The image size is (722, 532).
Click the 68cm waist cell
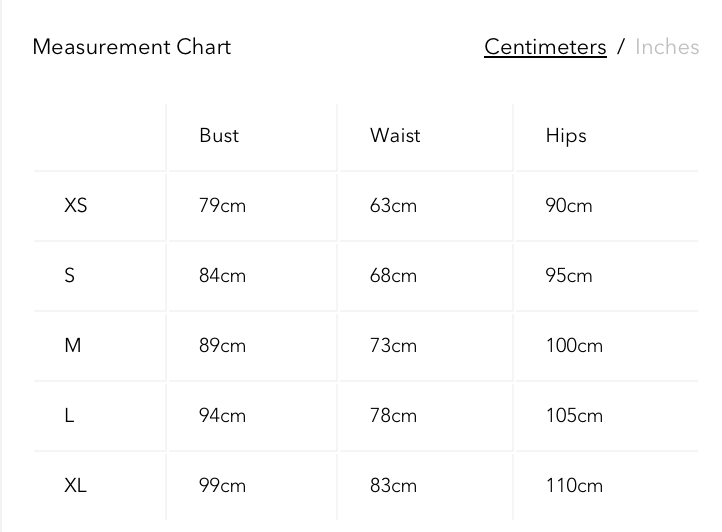click(393, 276)
